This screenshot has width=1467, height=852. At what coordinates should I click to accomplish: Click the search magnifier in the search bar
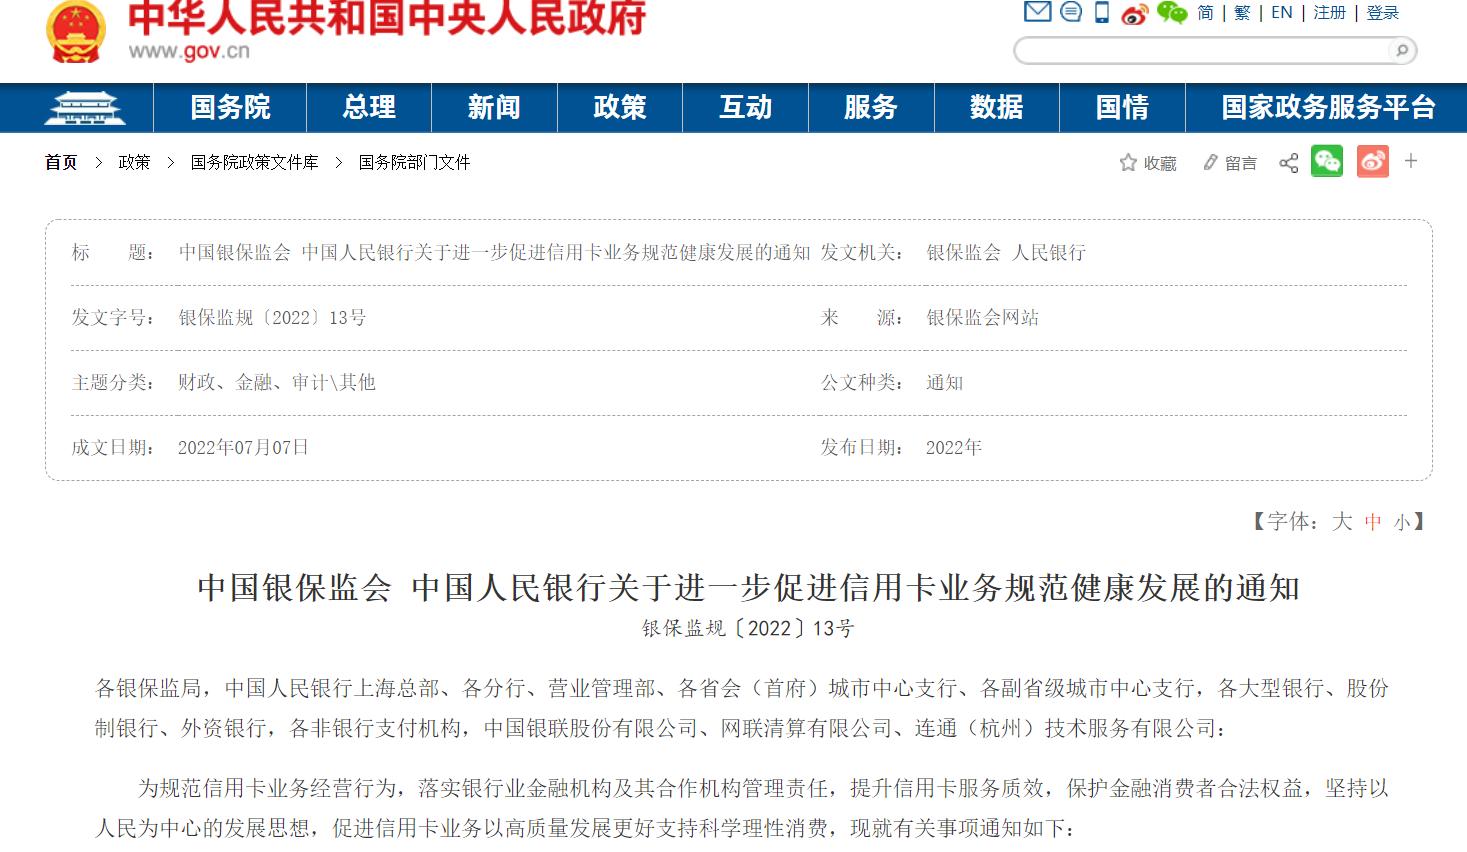pos(1402,50)
